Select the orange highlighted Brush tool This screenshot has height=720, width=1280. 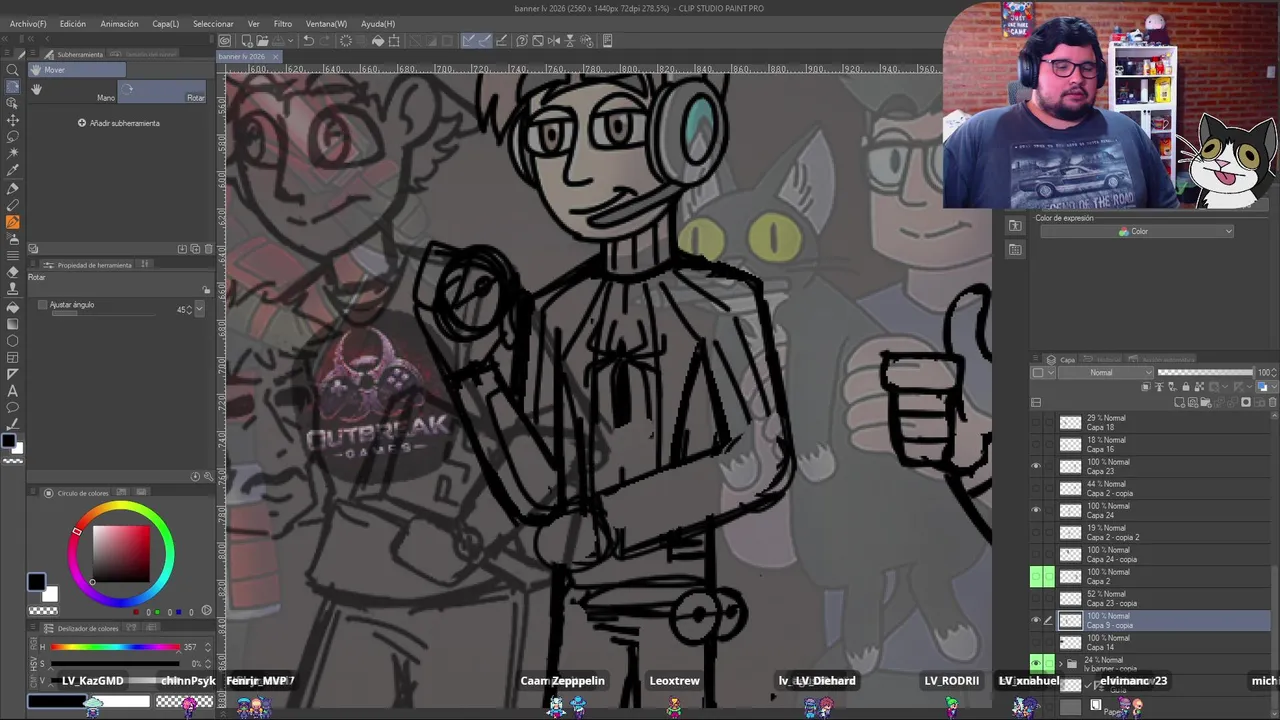pos(13,222)
